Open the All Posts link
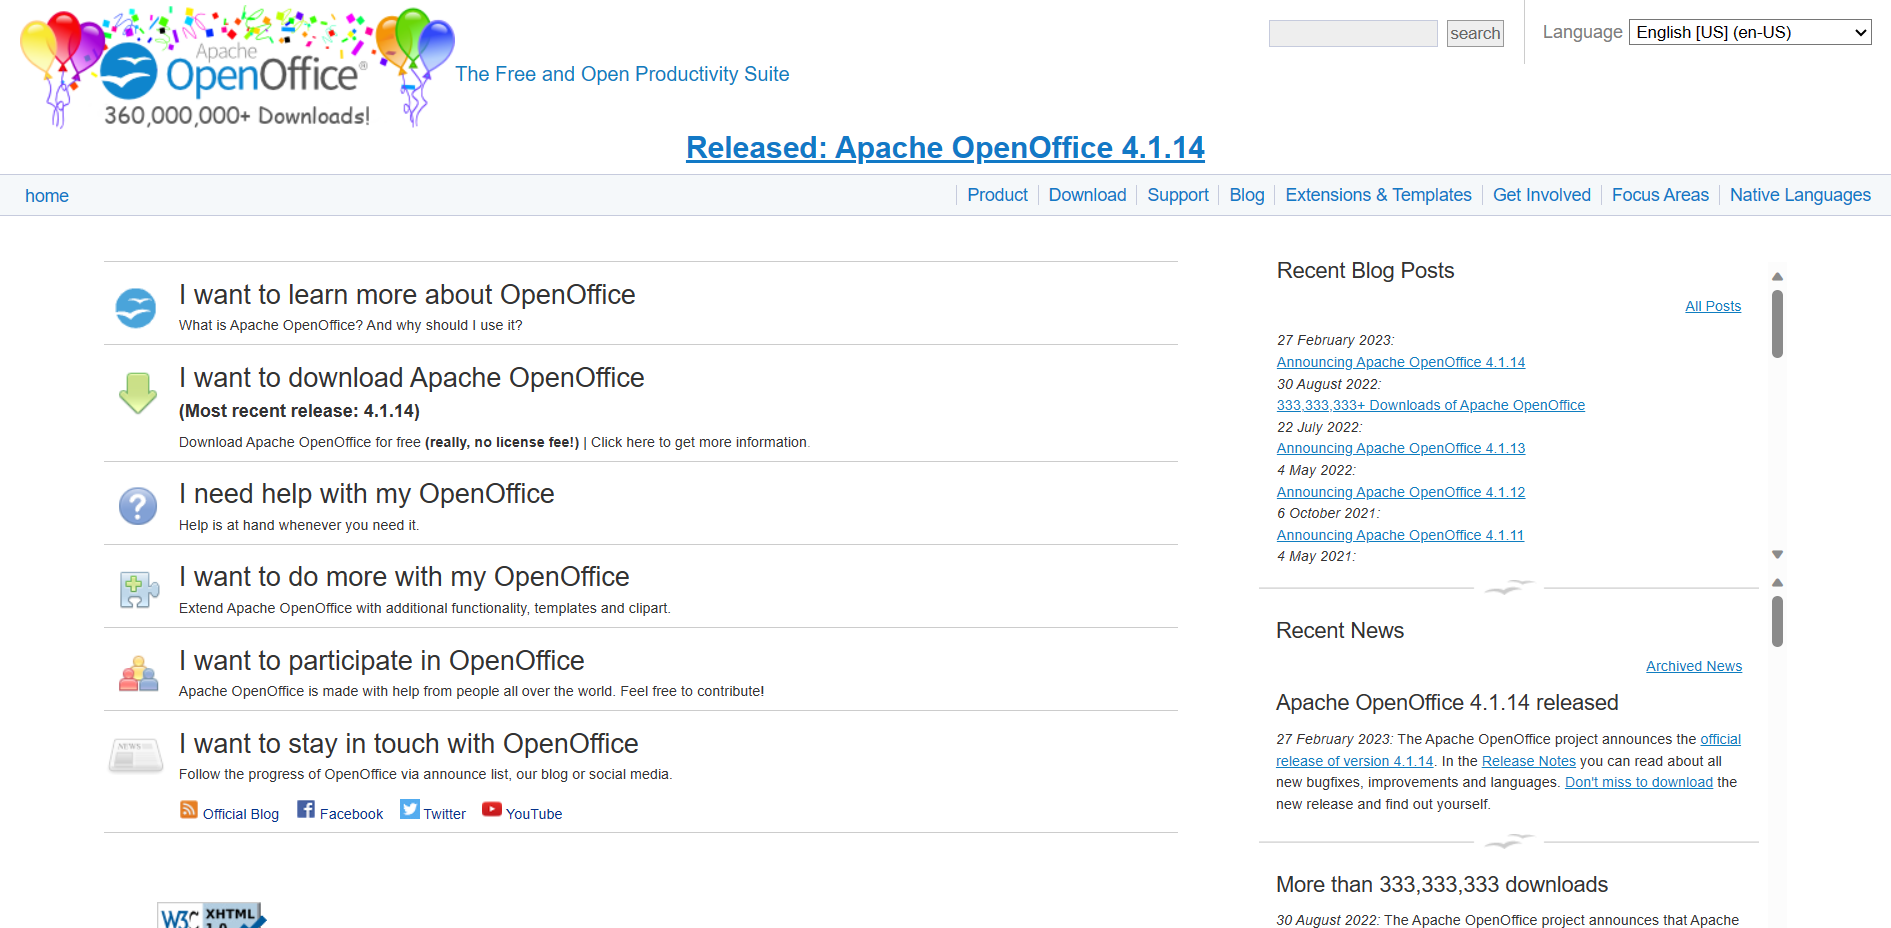The height and width of the screenshot is (928, 1891). [1713, 306]
